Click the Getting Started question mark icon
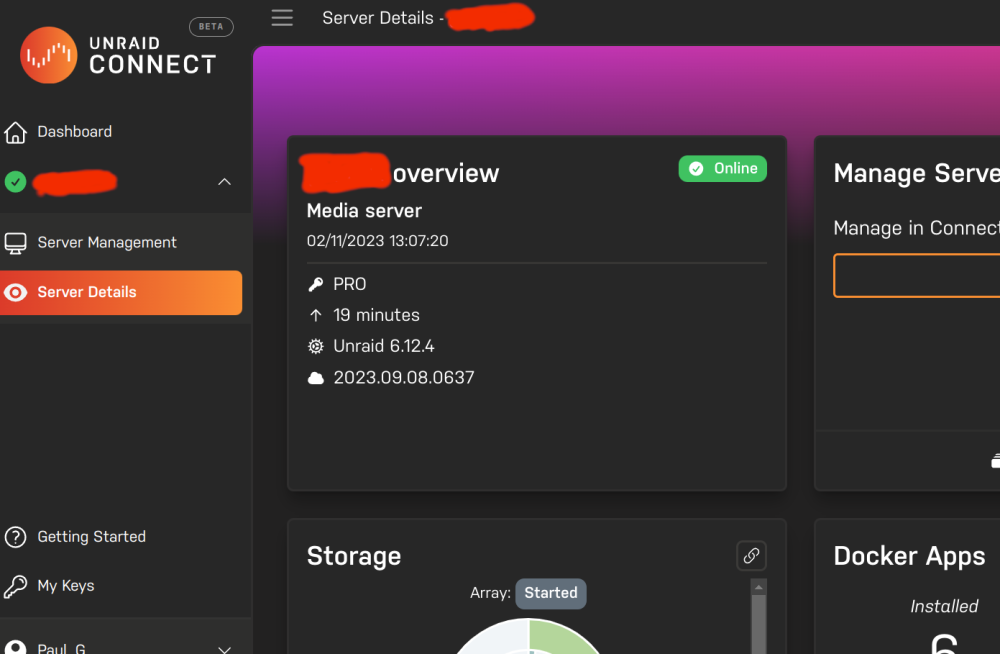Viewport: 1000px width, 654px height. [15, 537]
